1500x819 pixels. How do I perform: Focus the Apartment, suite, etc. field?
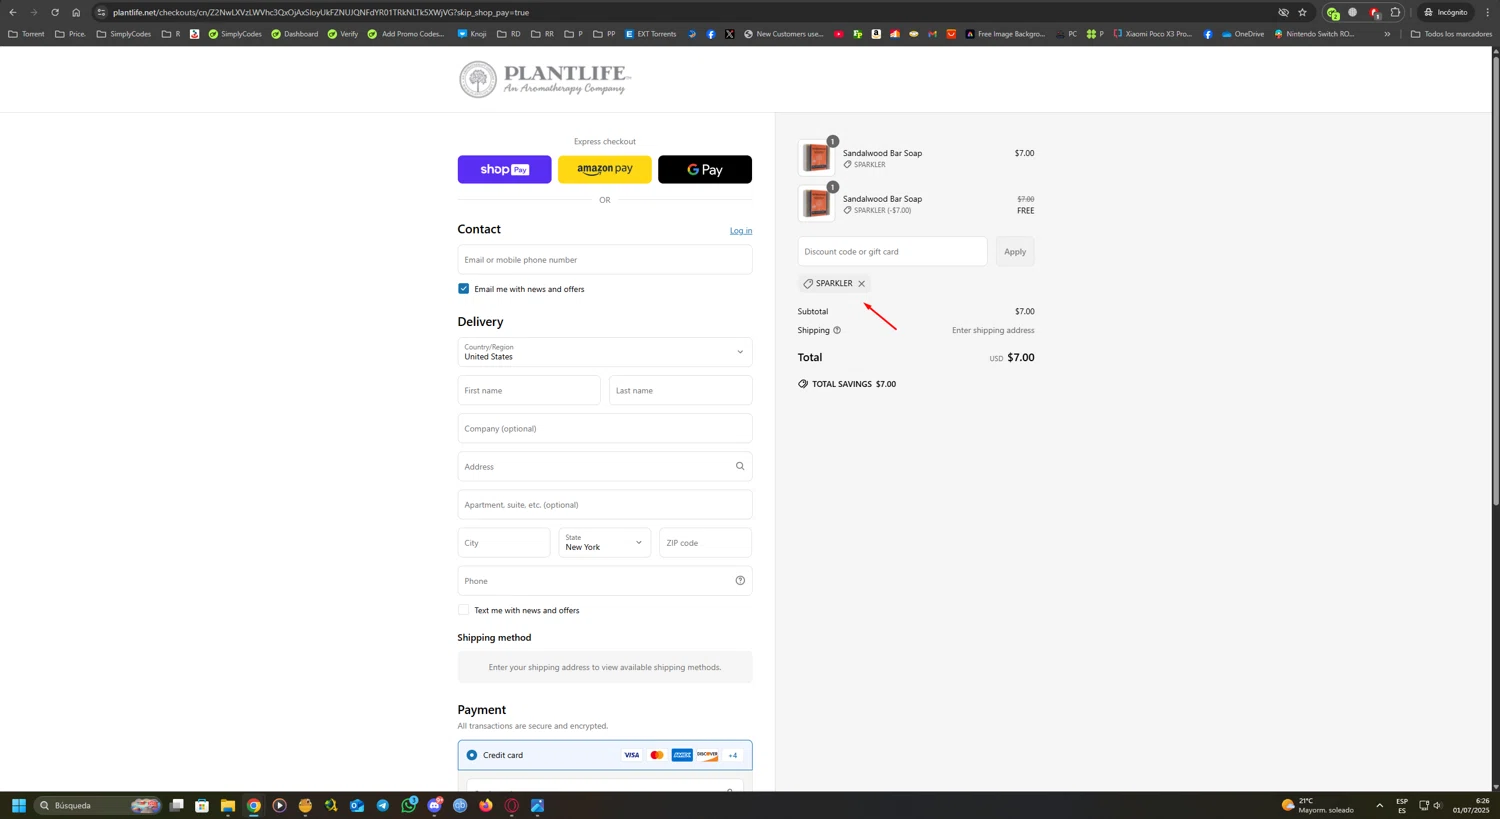(x=605, y=505)
